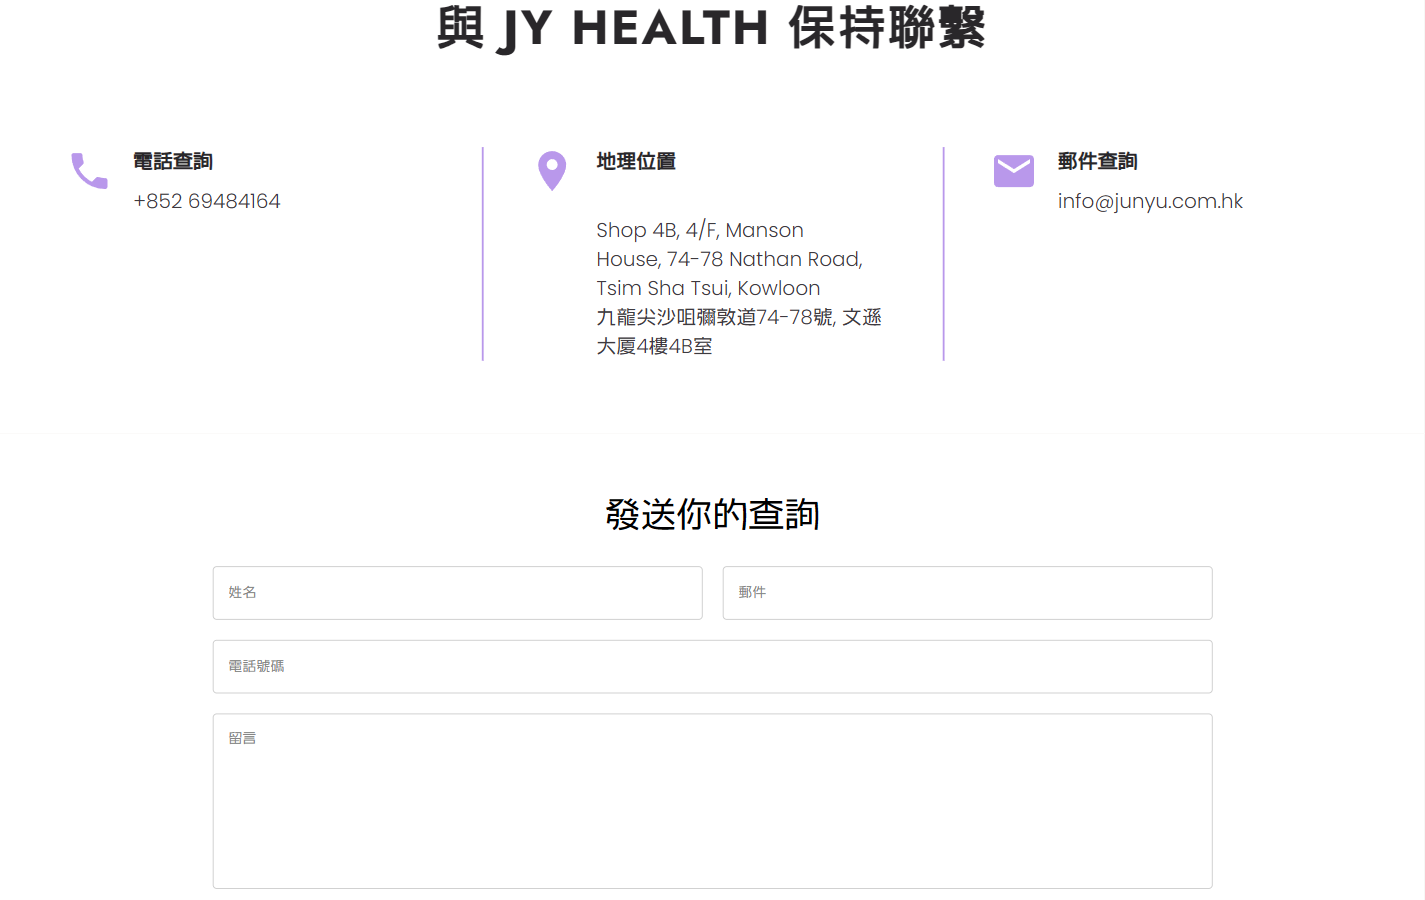Click into the 留言 message textarea

pos(713,801)
